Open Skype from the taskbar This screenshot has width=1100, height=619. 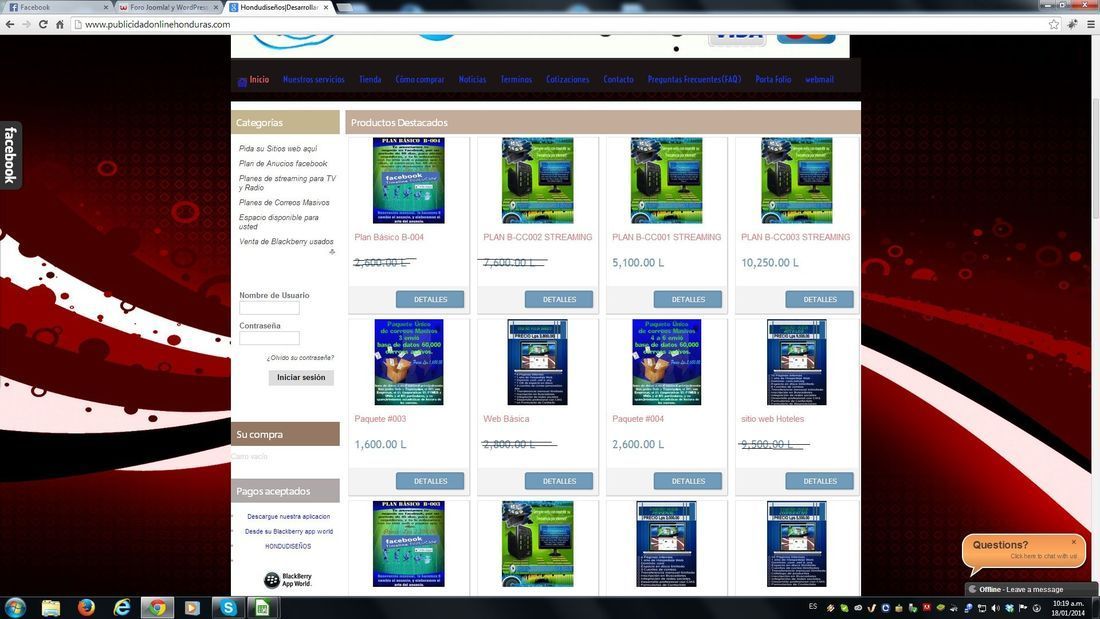[x=227, y=607]
